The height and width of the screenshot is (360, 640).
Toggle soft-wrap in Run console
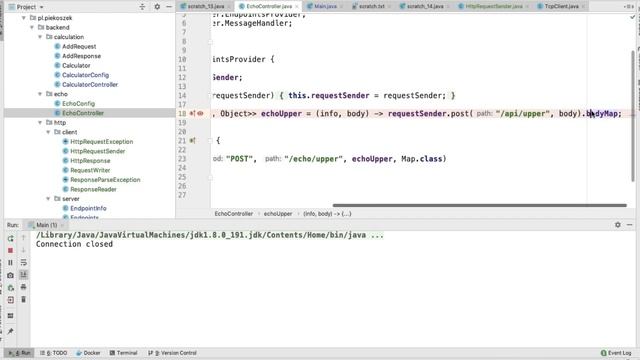coord(23,262)
